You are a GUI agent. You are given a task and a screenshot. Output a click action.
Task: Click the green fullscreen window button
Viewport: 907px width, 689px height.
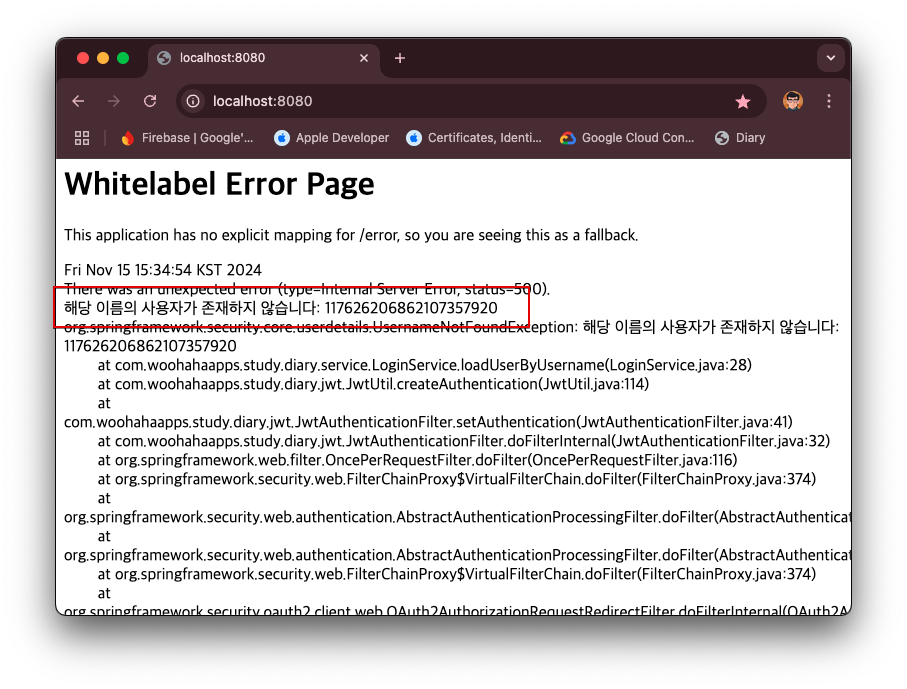123,58
